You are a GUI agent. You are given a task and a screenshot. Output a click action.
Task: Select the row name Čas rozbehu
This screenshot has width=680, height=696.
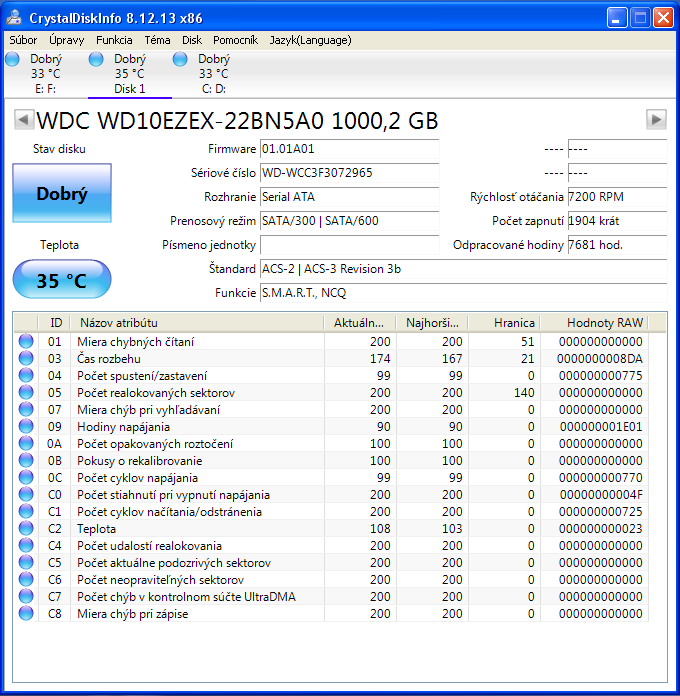[x=109, y=359]
